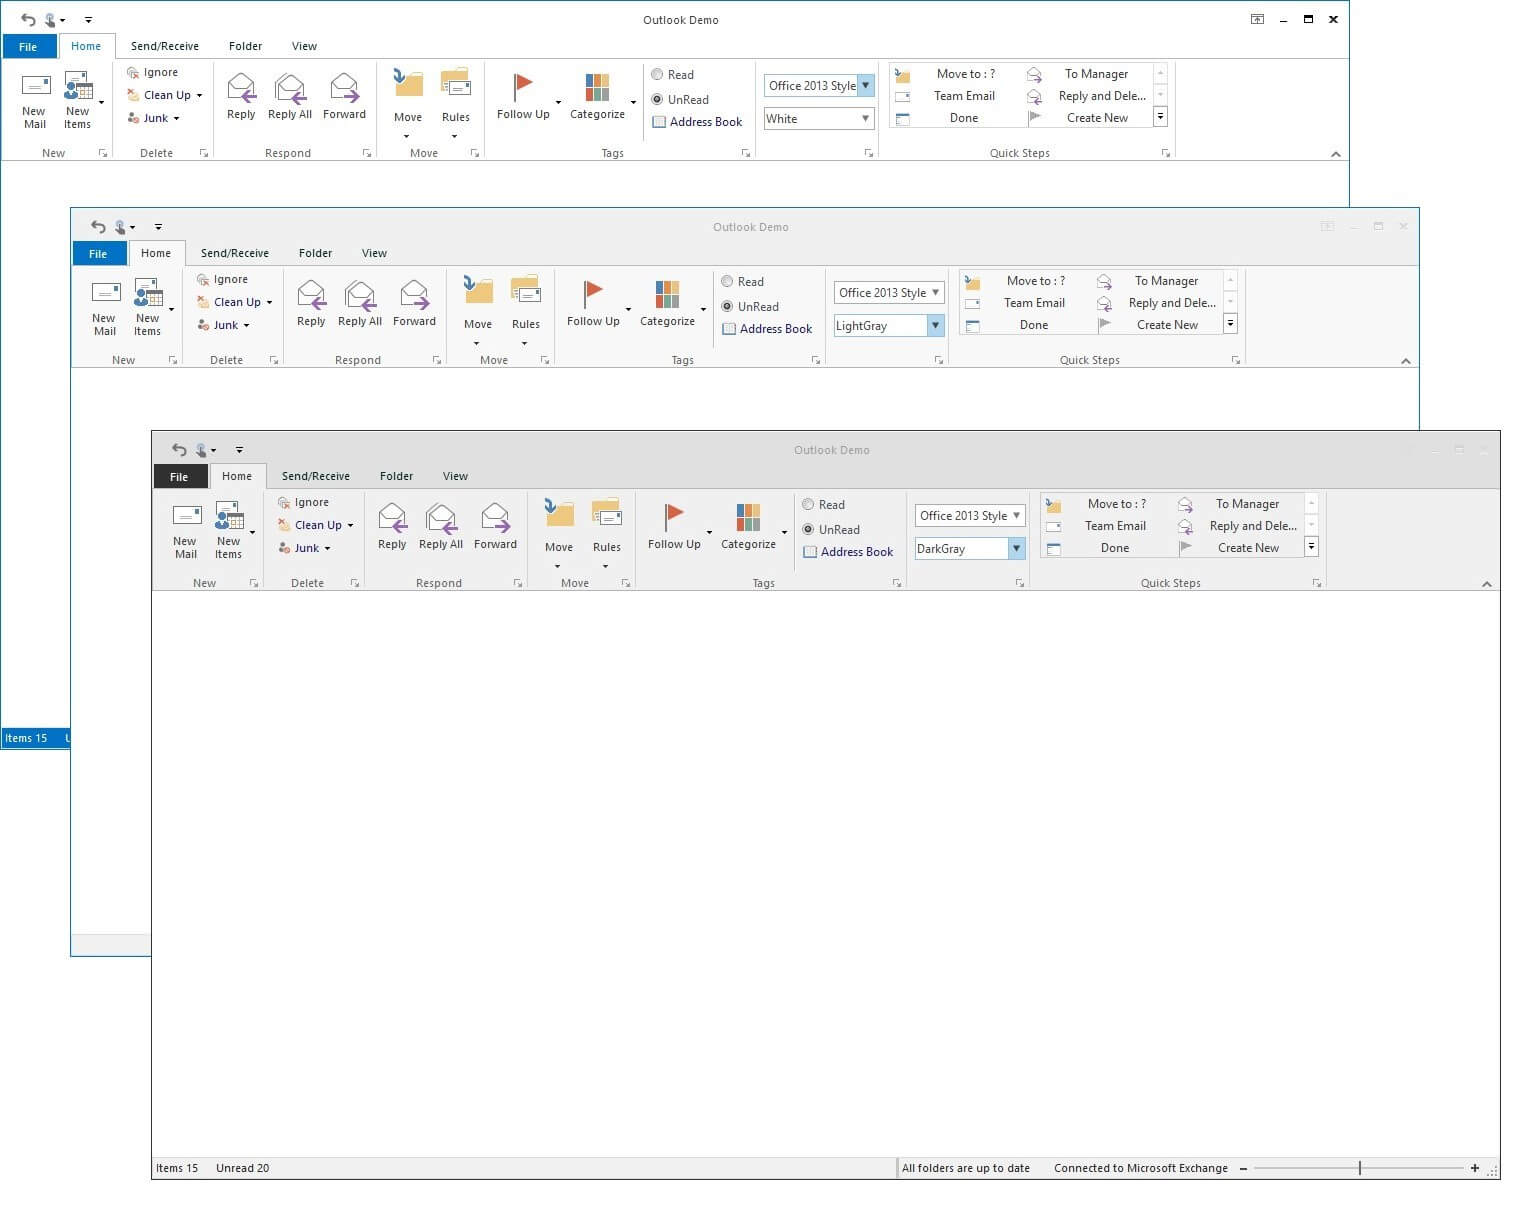The height and width of the screenshot is (1211, 1536).
Task: Click Ignore in the White window
Action: [x=152, y=73]
